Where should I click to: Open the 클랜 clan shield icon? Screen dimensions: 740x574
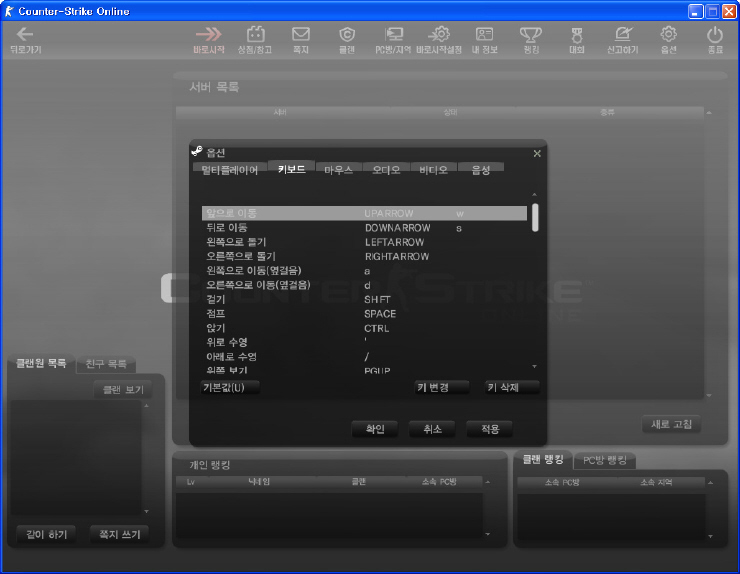click(347, 34)
